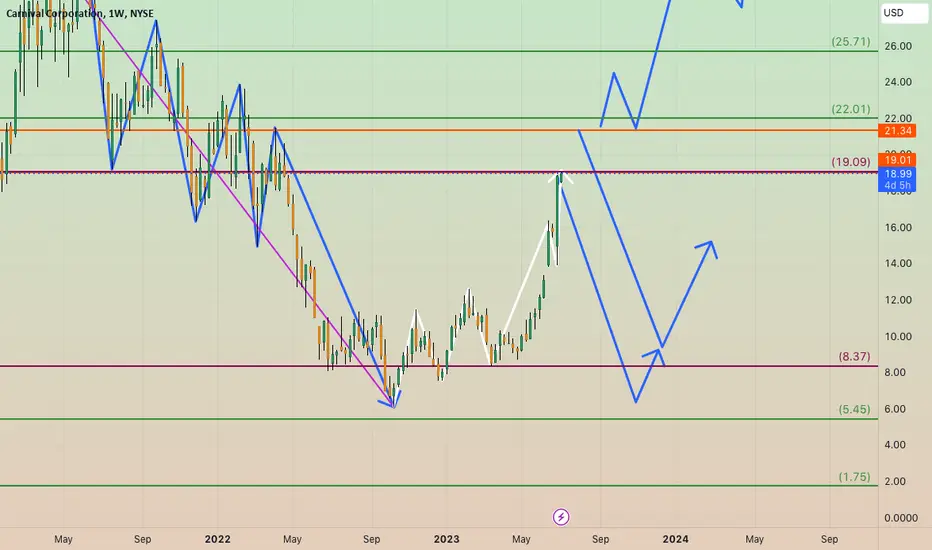Select the orange 19.01 price label
The width and height of the screenshot is (932, 550).
click(x=898, y=160)
